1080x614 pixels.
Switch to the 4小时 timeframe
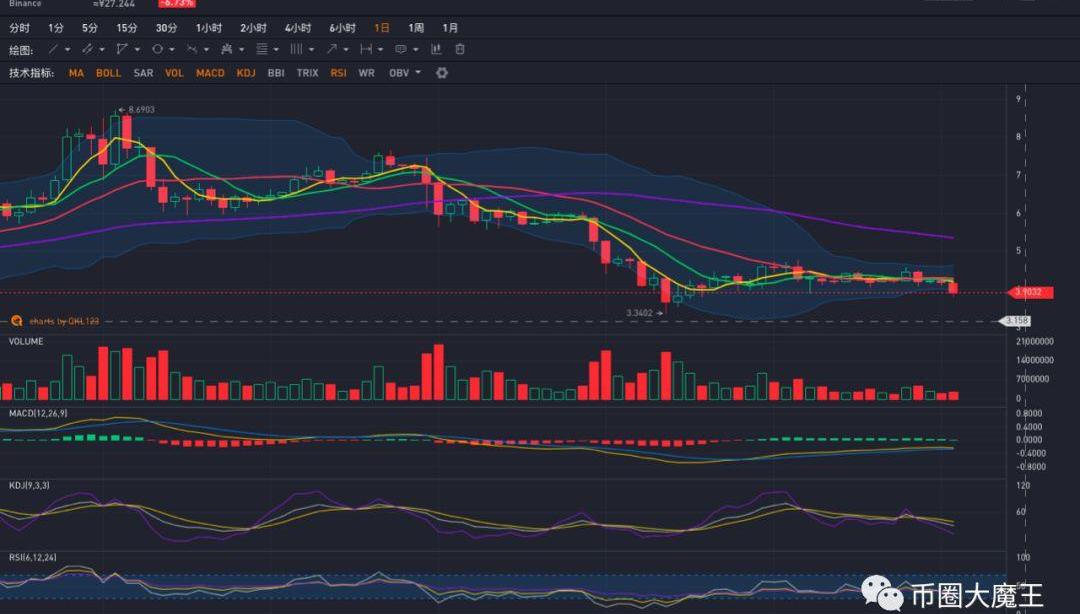point(297,28)
